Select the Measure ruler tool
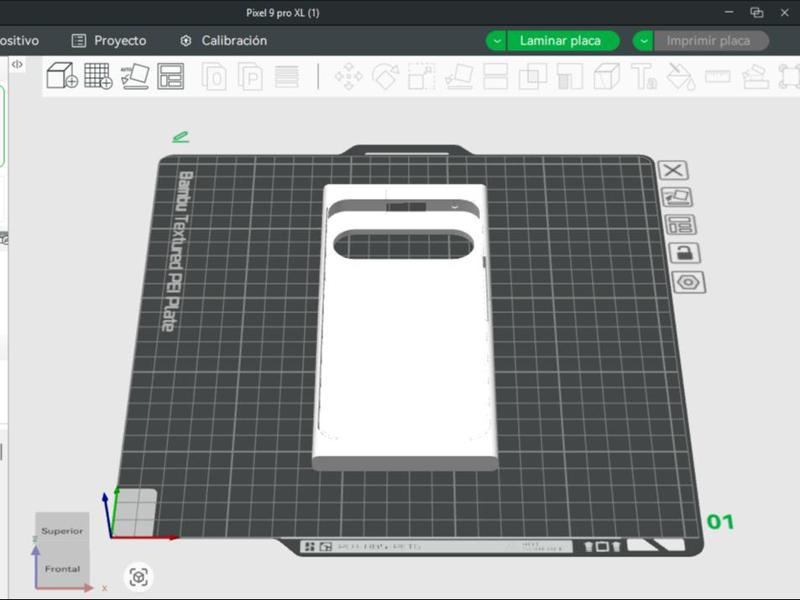 [718, 77]
